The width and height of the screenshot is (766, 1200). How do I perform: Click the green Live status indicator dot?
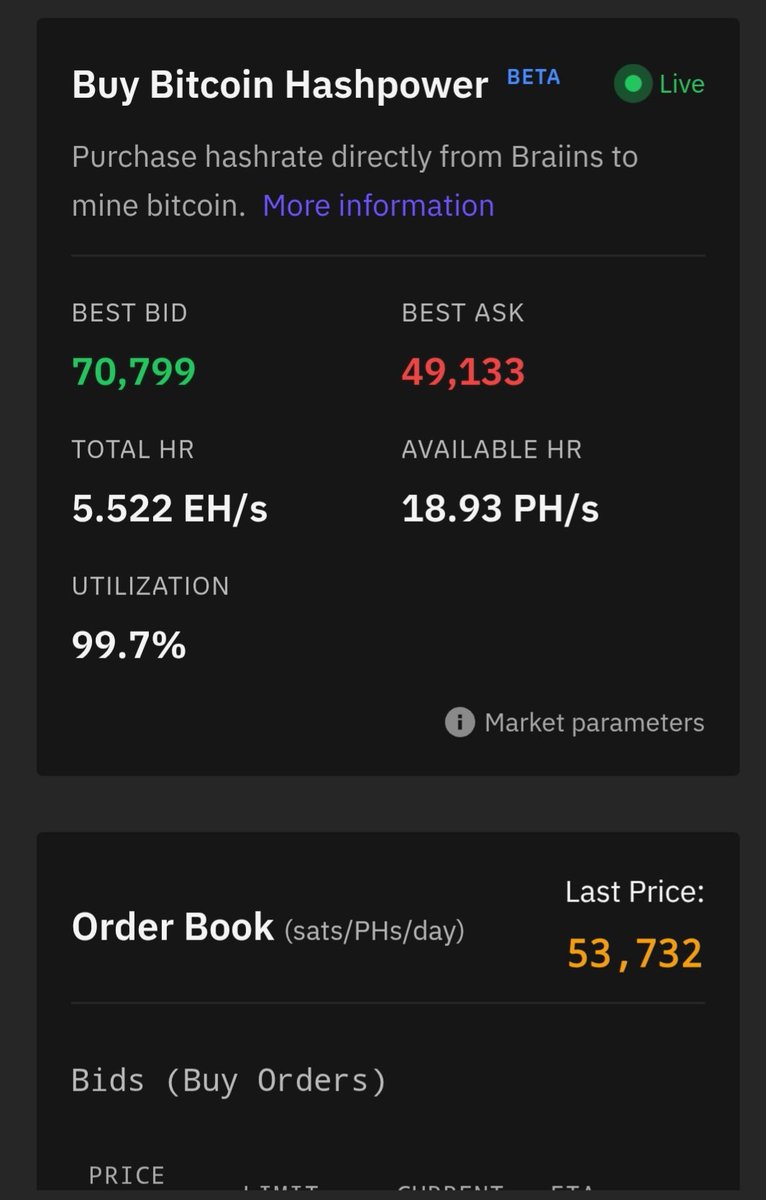coord(632,84)
